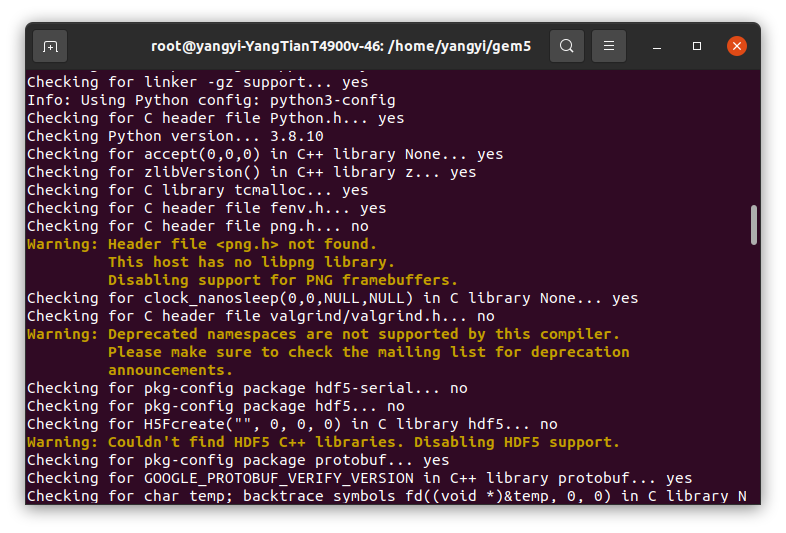This screenshot has height=533, width=786.
Task: Click the 'announcements.' warning line
Action: (x=170, y=371)
